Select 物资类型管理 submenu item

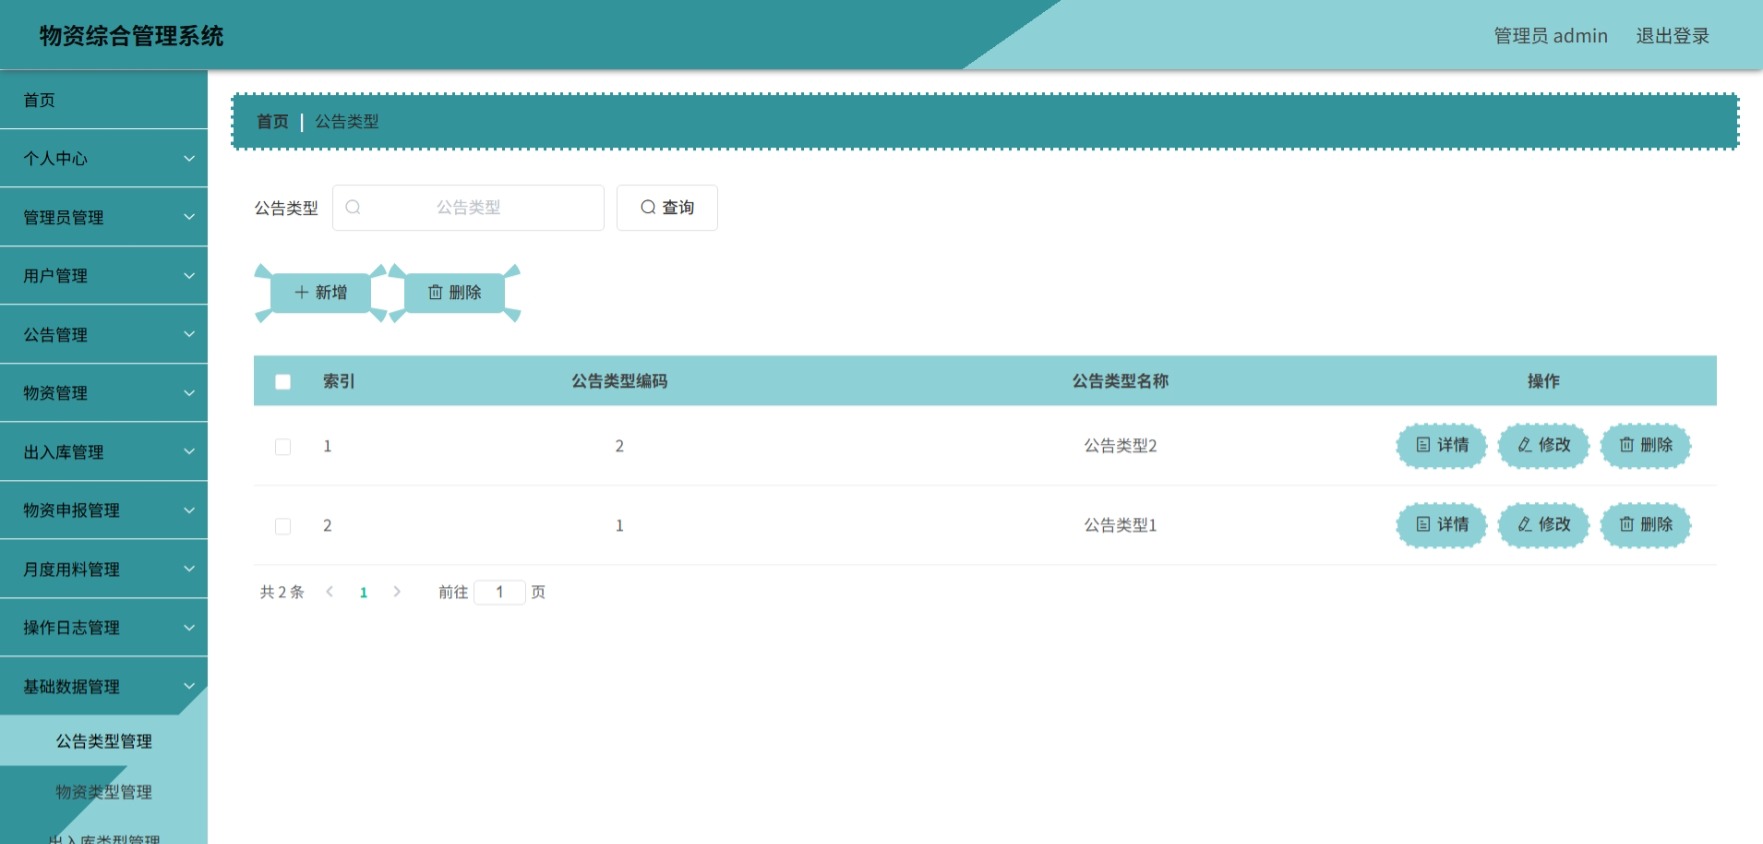pos(104,792)
